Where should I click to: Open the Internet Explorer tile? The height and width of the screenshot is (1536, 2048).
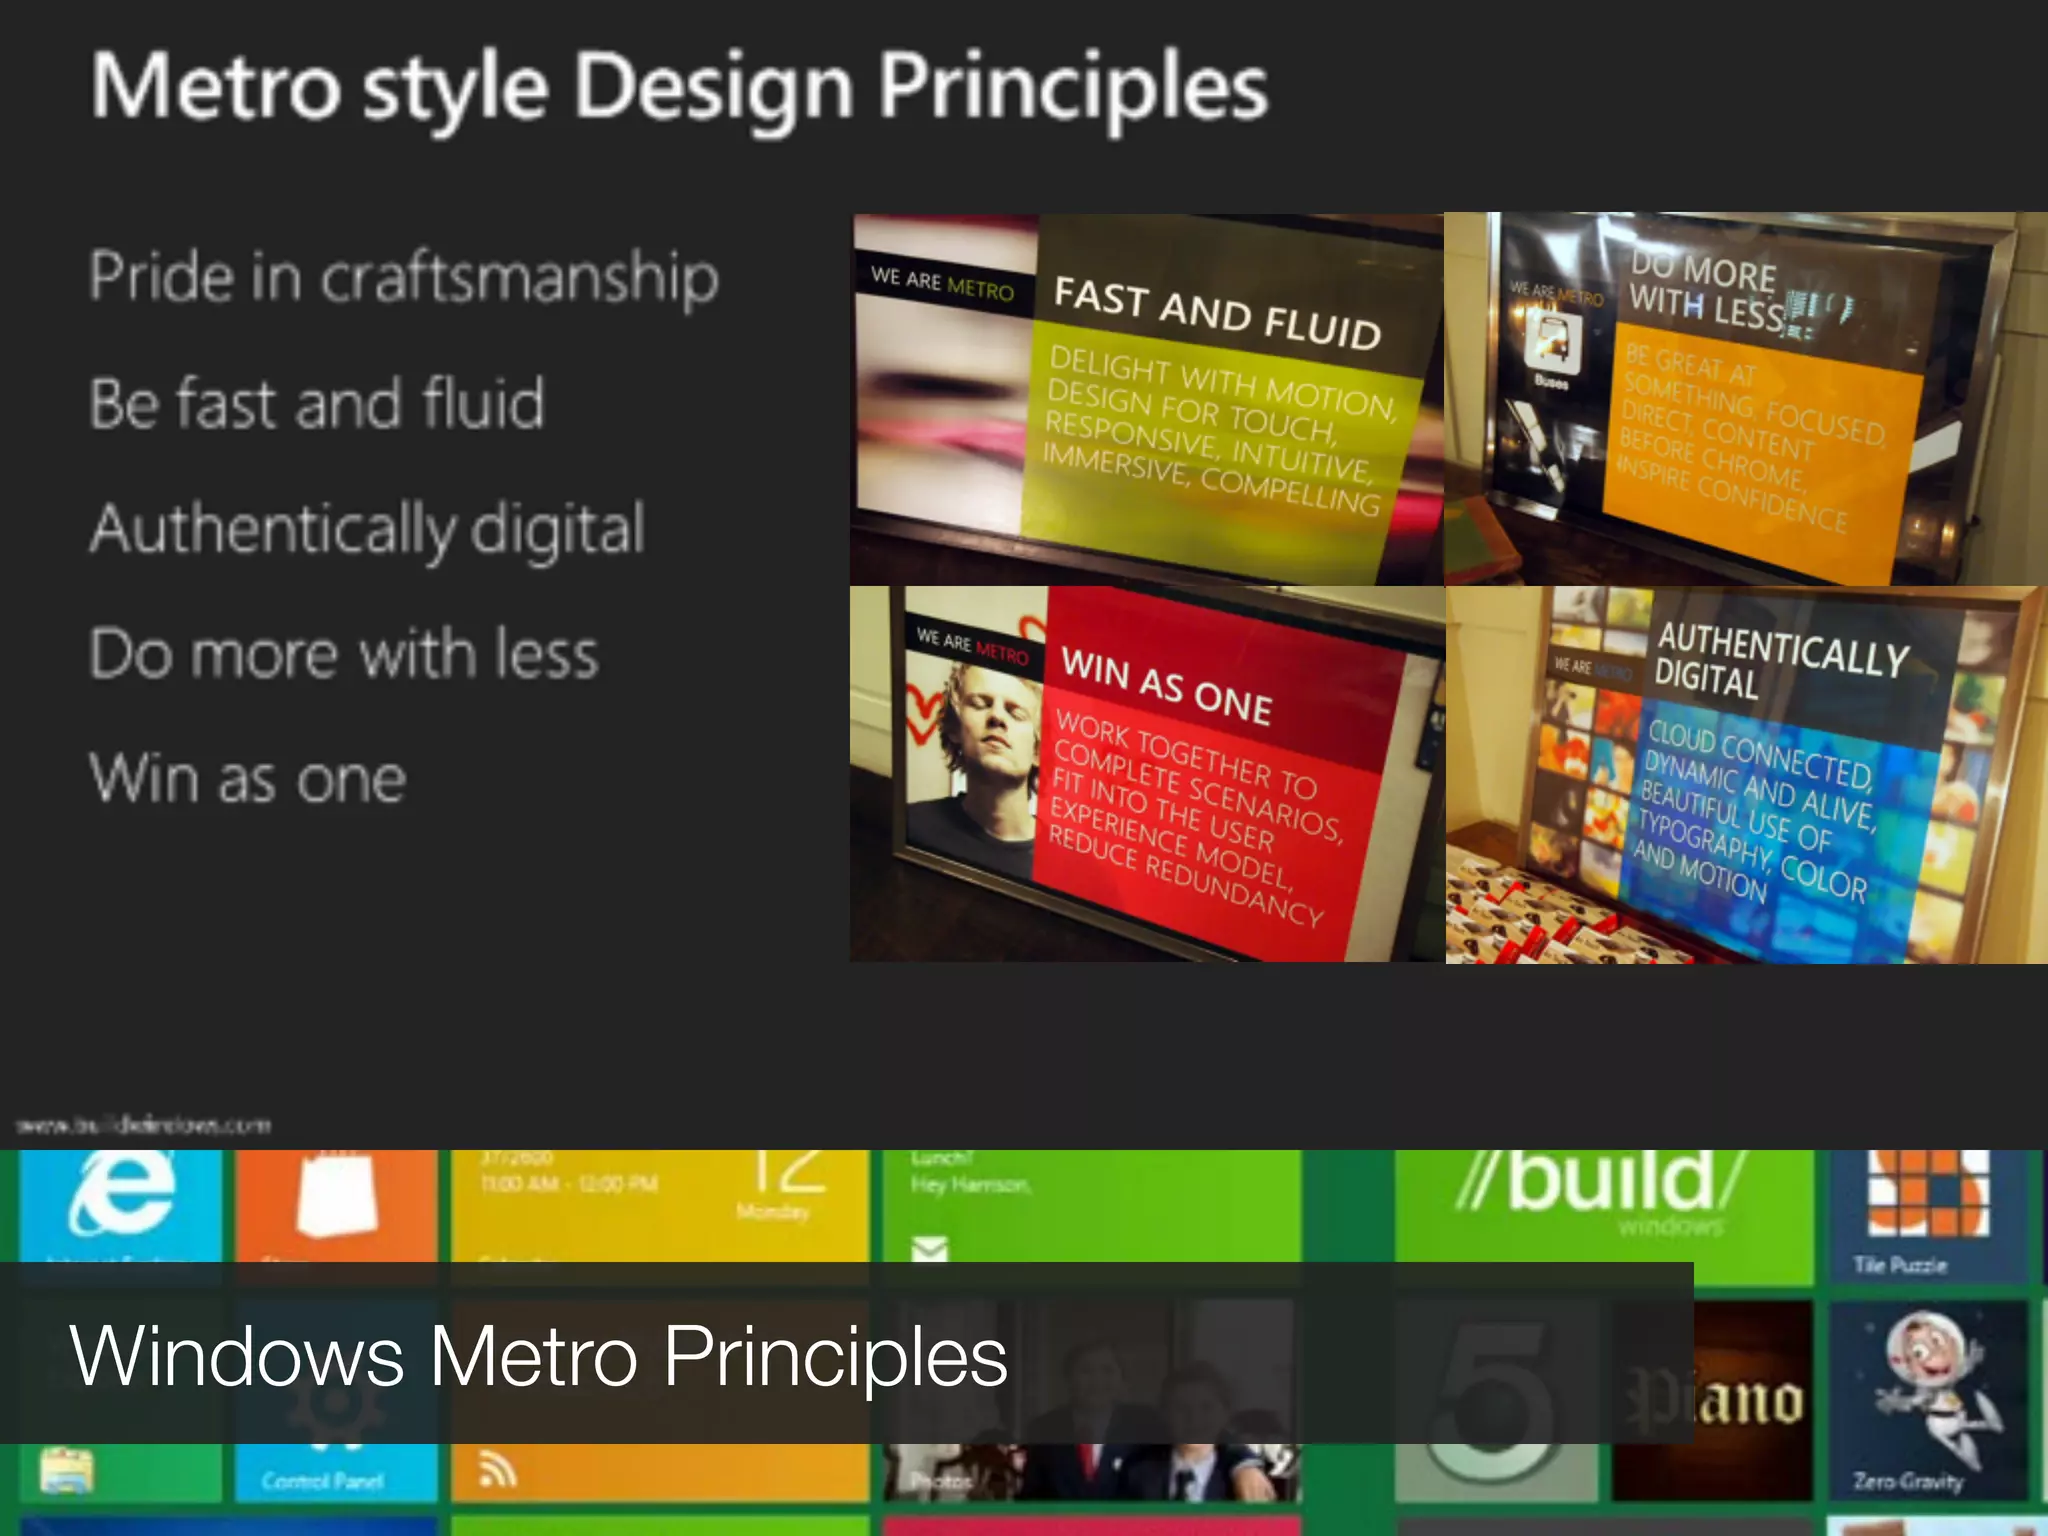(x=121, y=1205)
